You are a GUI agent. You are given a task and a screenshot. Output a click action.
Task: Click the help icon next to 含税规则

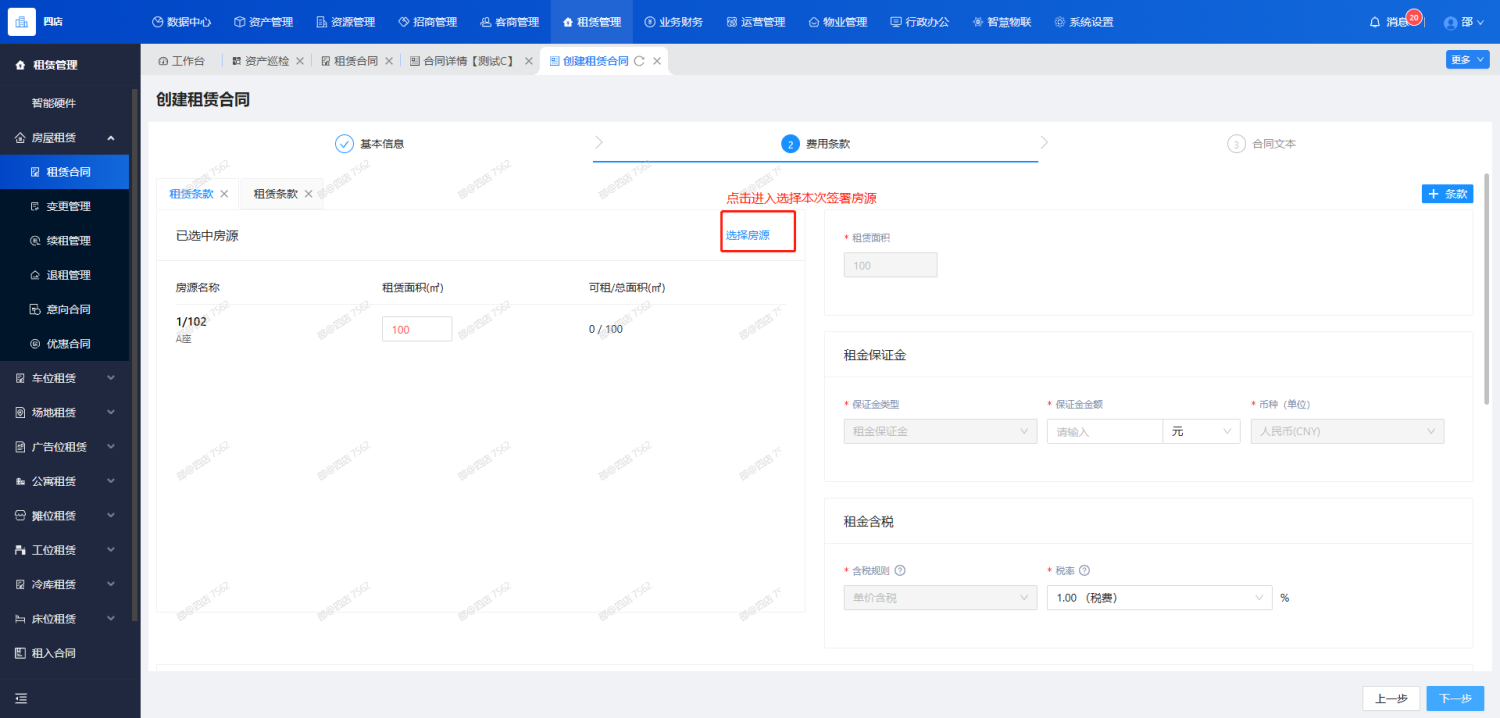pyautogui.click(x=900, y=571)
